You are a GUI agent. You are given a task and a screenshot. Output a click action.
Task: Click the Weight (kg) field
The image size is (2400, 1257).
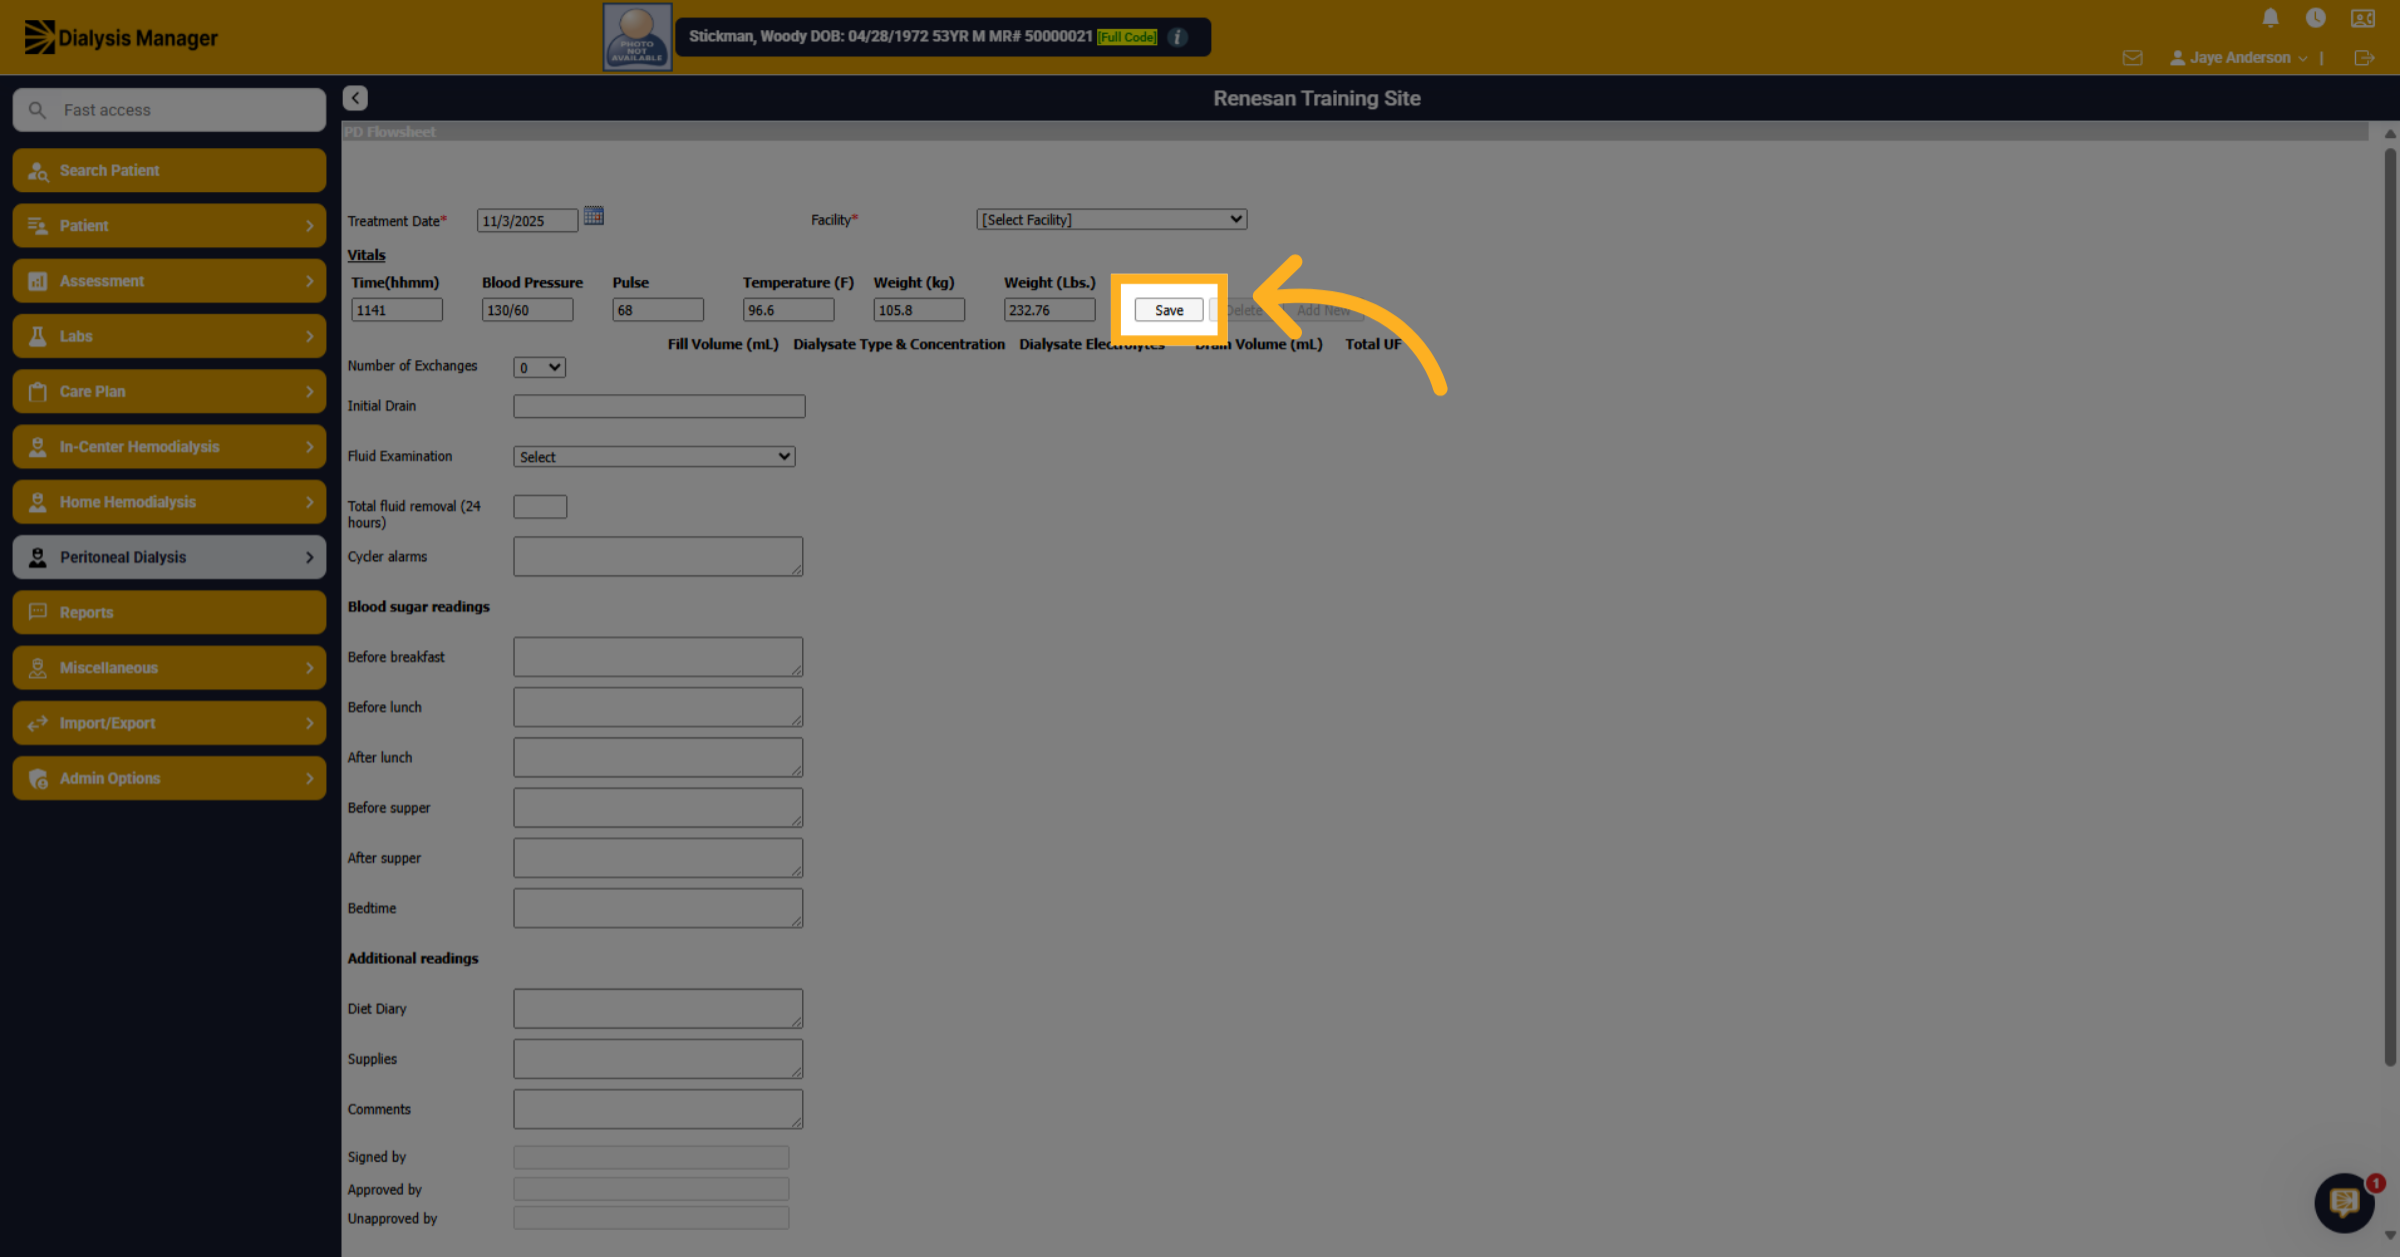919,310
